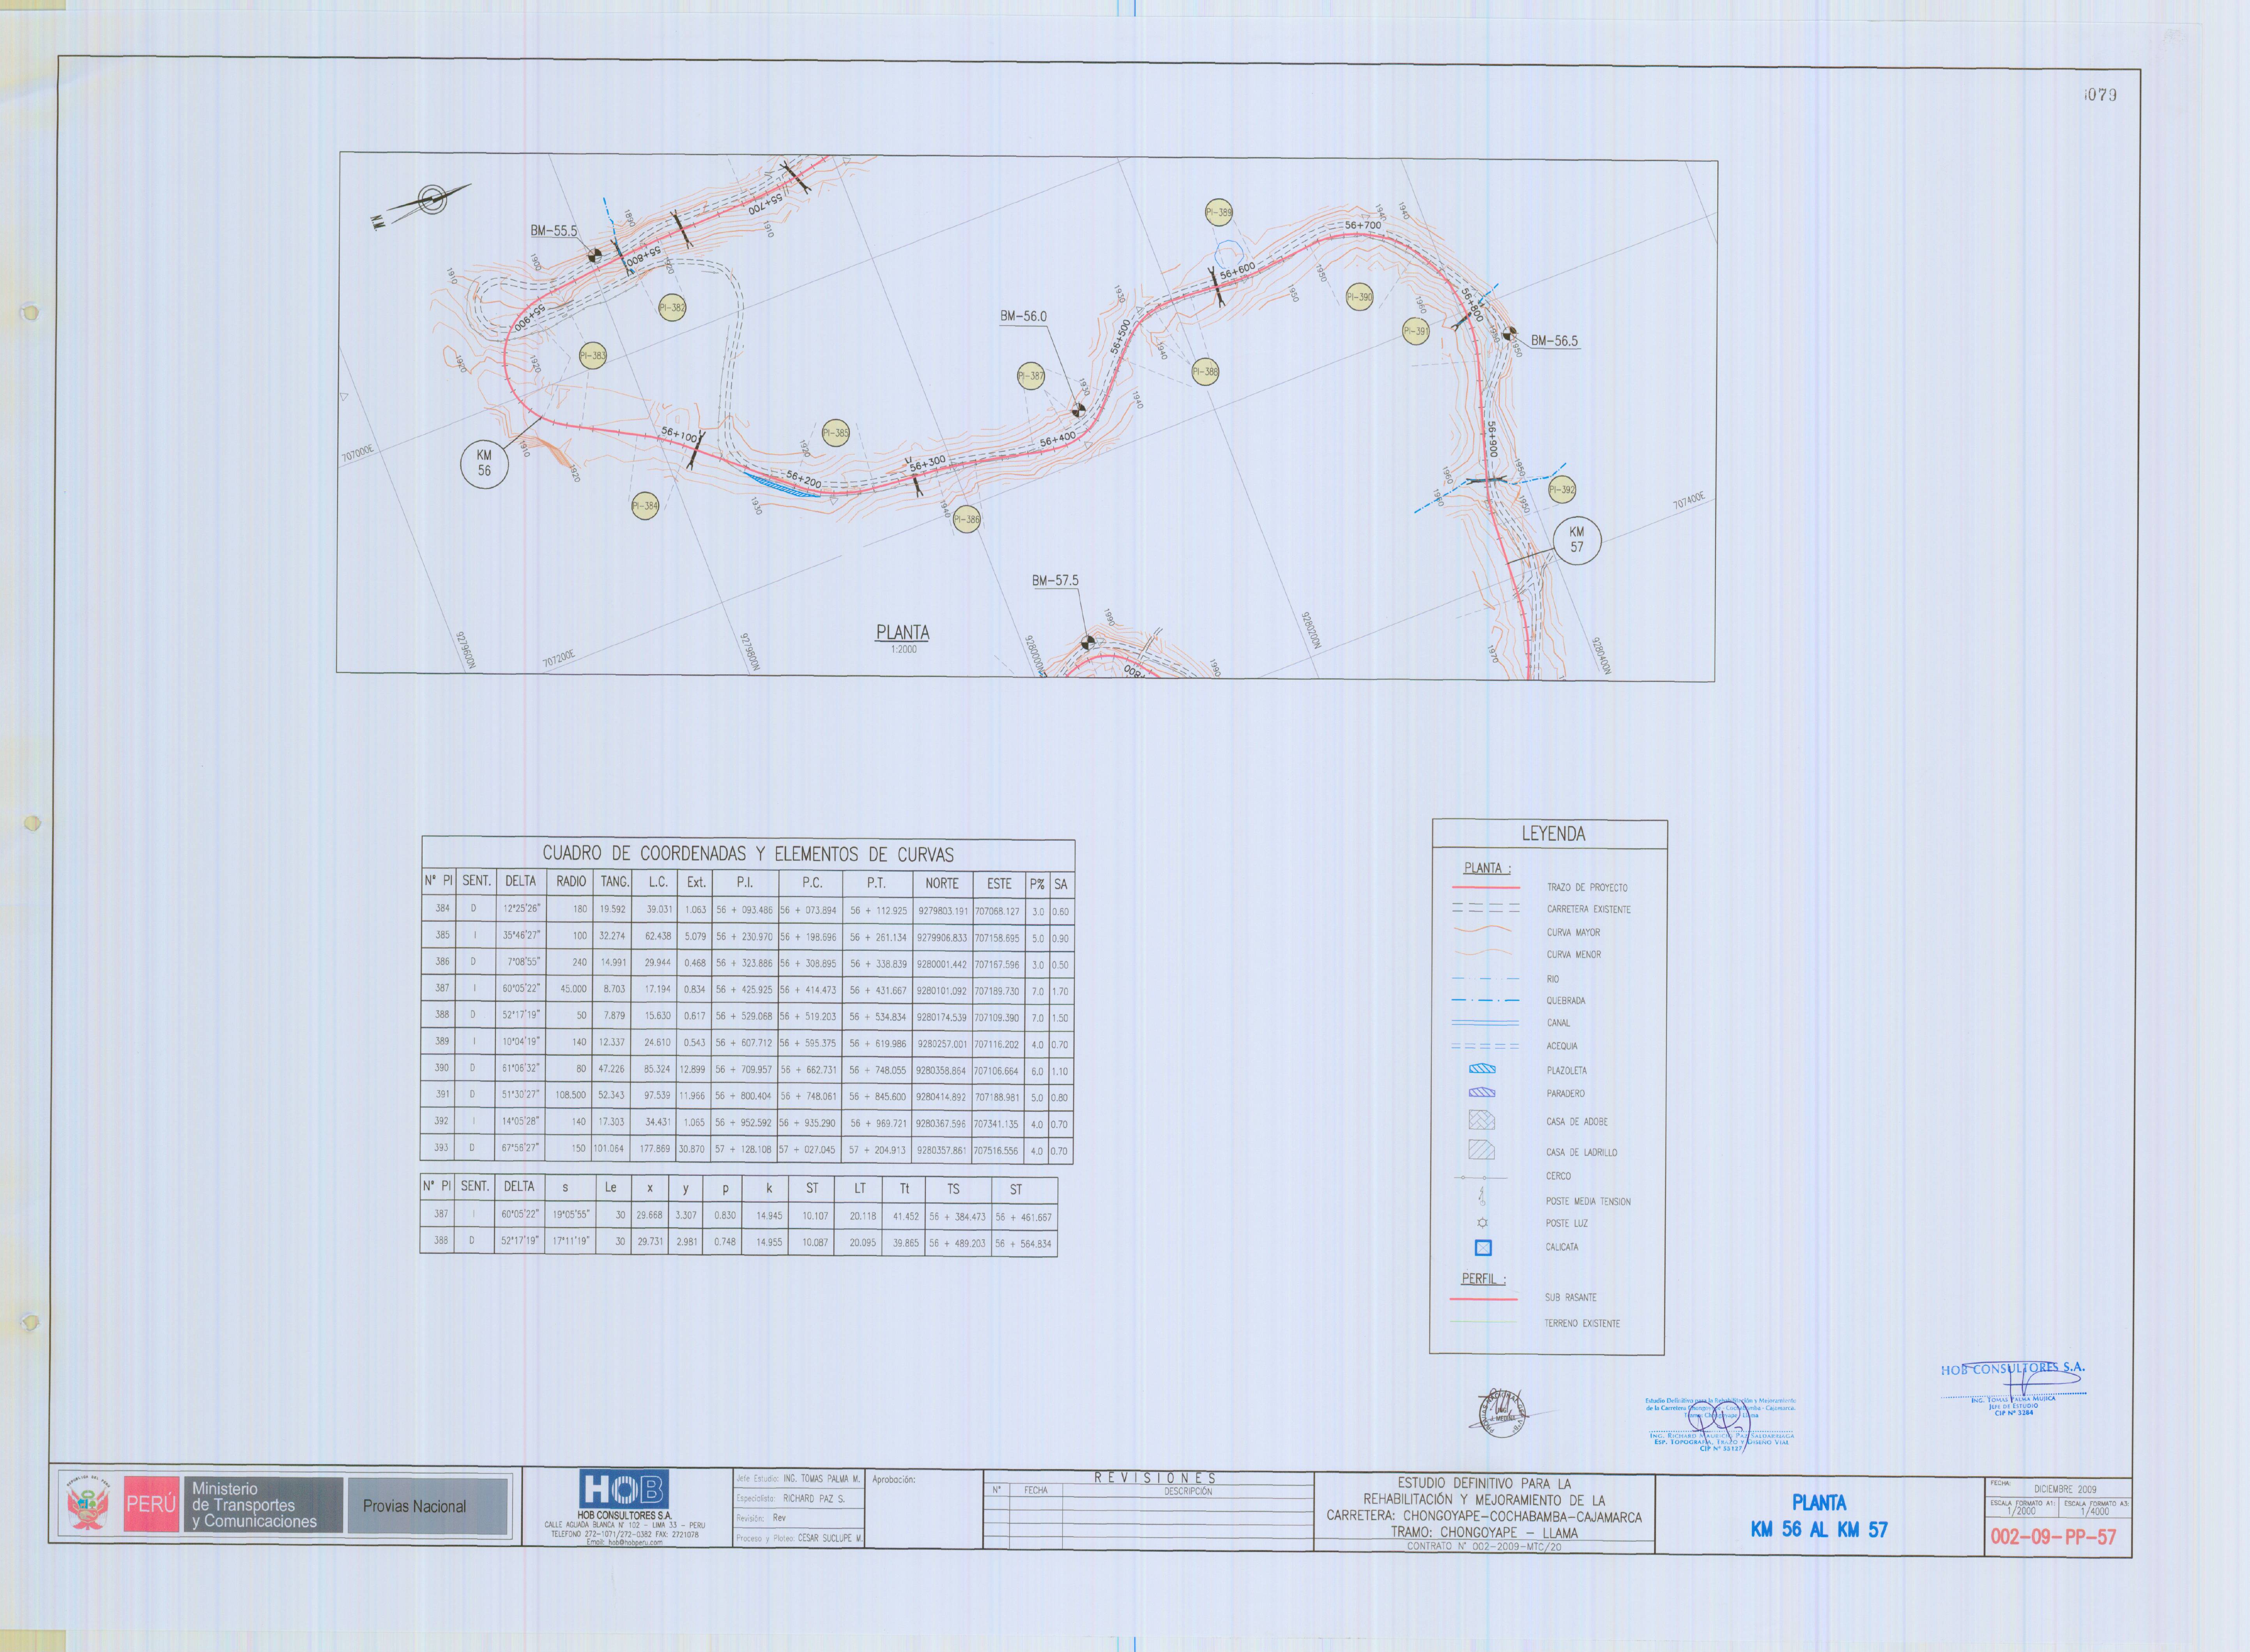Click the 56+400 station label
2250x1652 pixels.
click(1057, 439)
